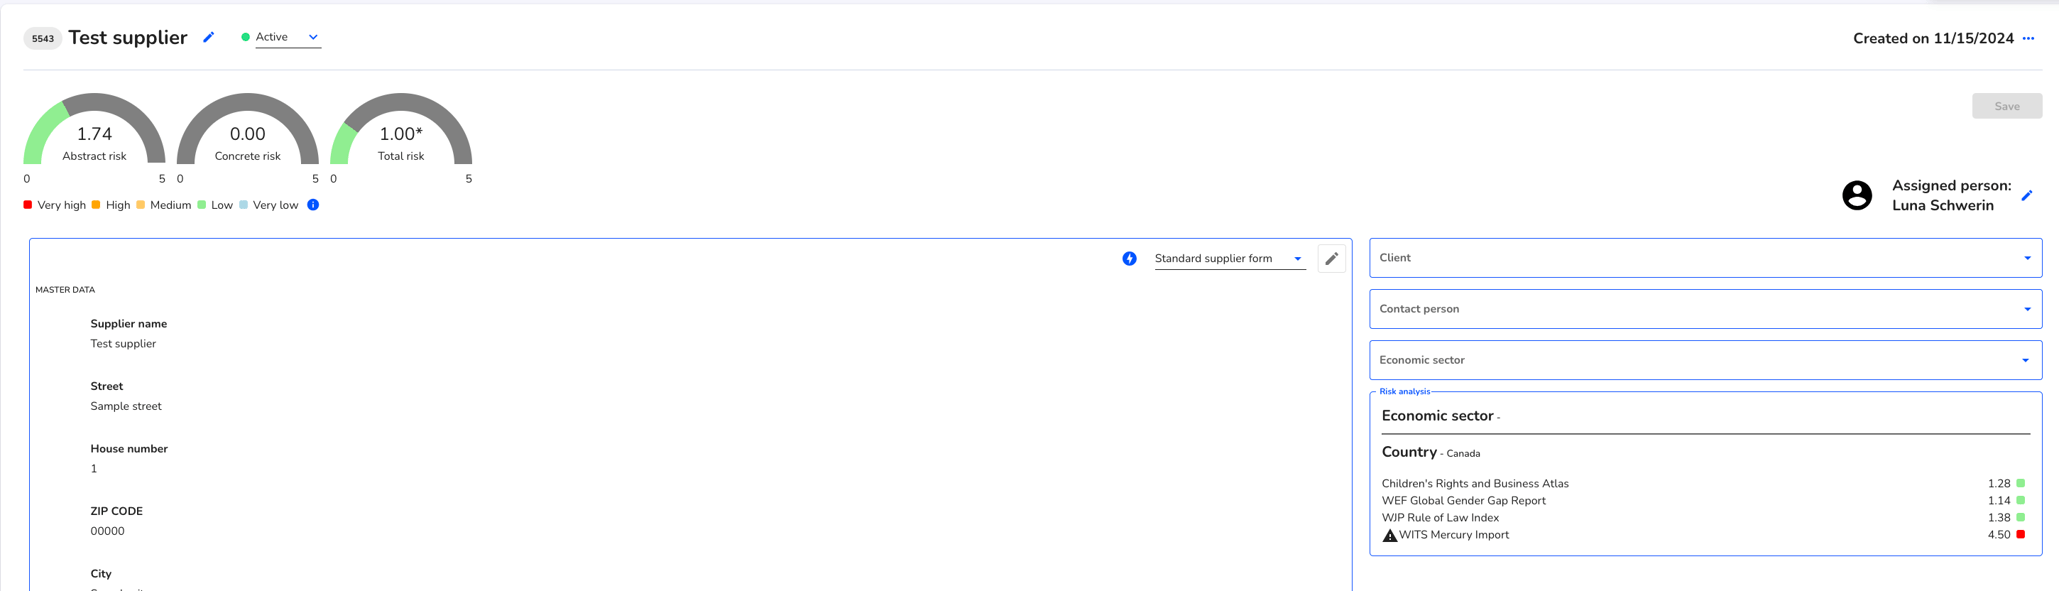Click the Test supplier heading
The height and width of the screenshot is (591, 2059).
click(x=128, y=38)
